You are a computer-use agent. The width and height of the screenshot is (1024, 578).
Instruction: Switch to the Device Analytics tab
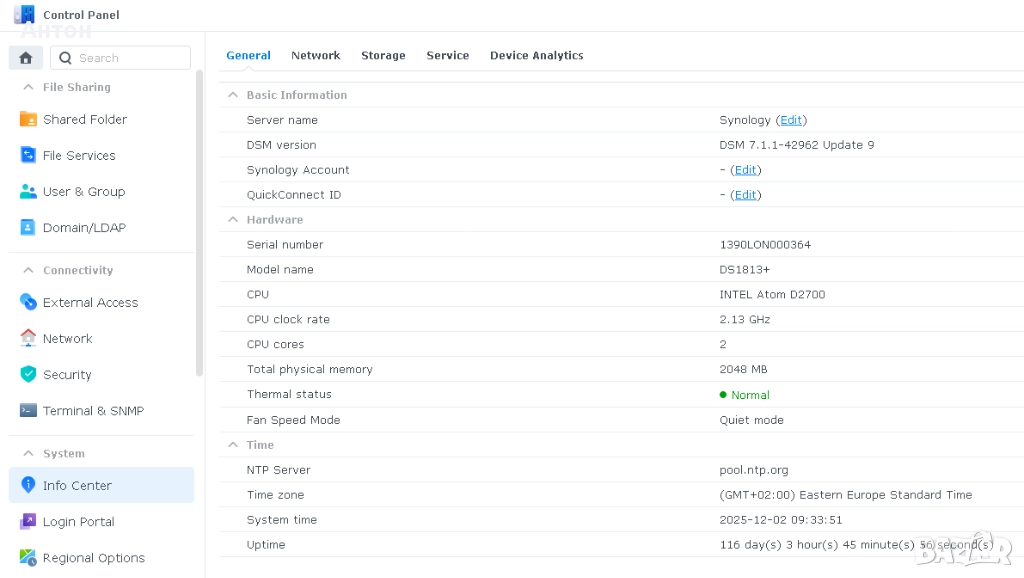(536, 55)
